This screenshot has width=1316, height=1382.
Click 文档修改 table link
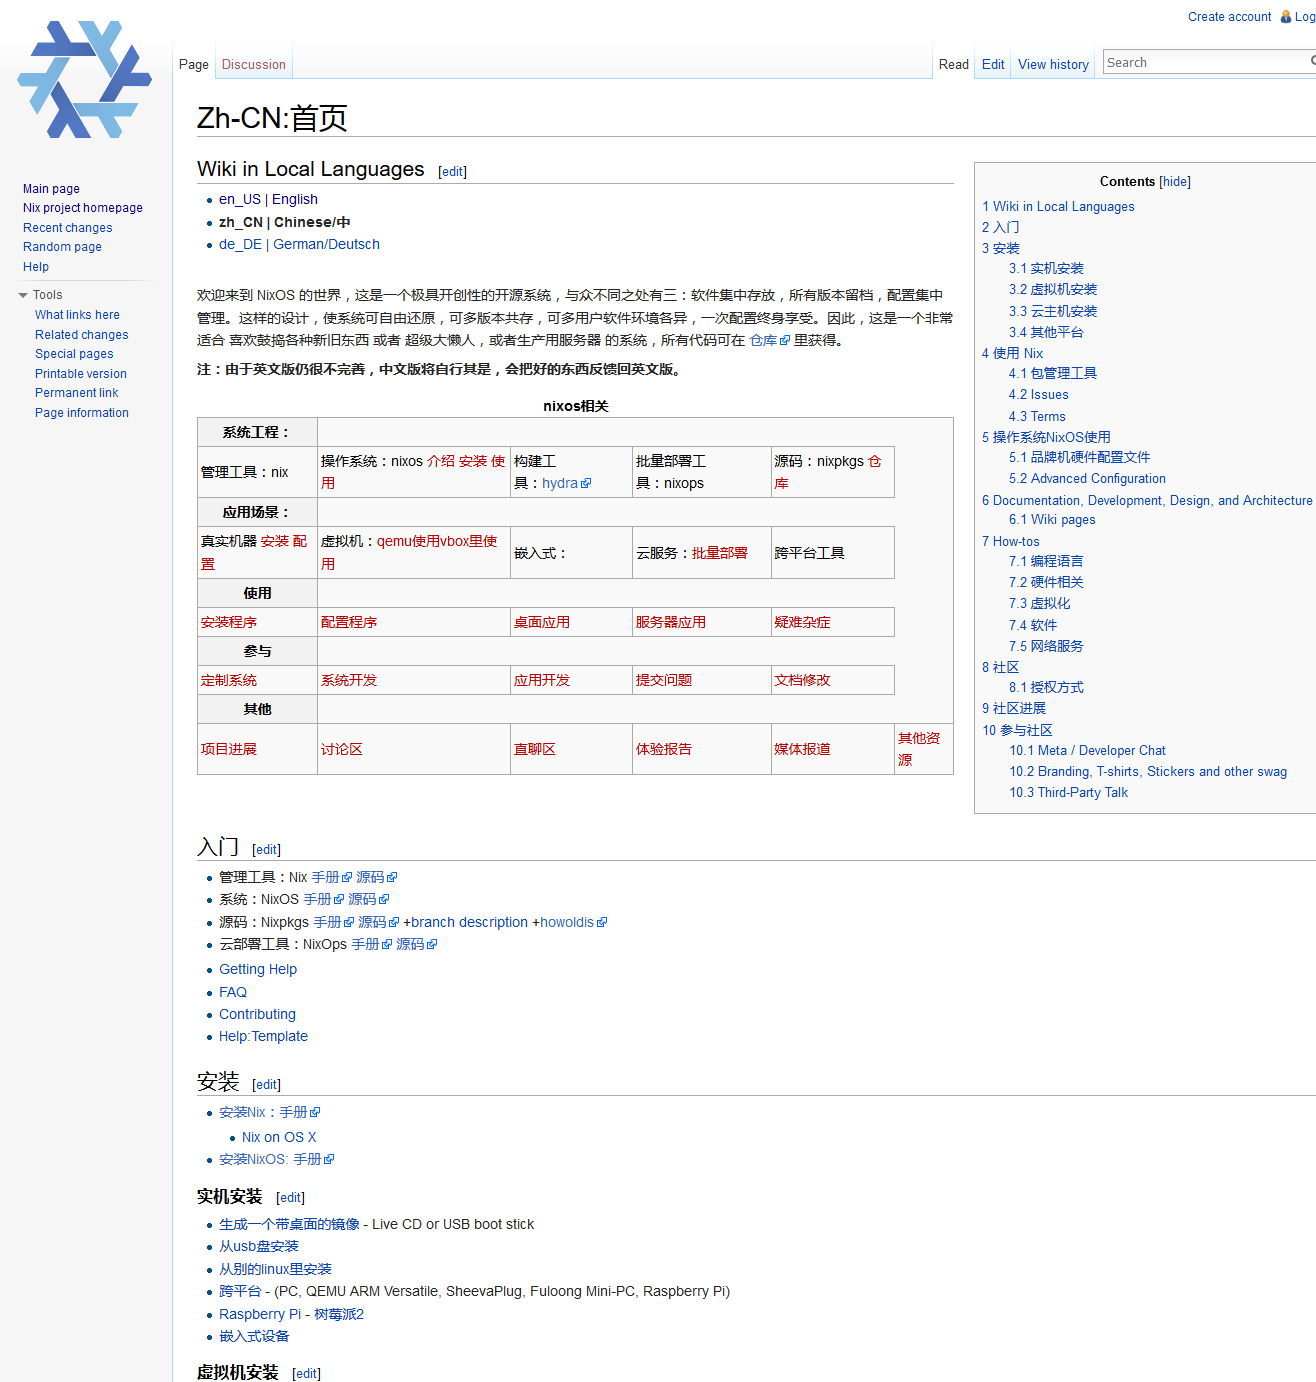tap(802, 680)
